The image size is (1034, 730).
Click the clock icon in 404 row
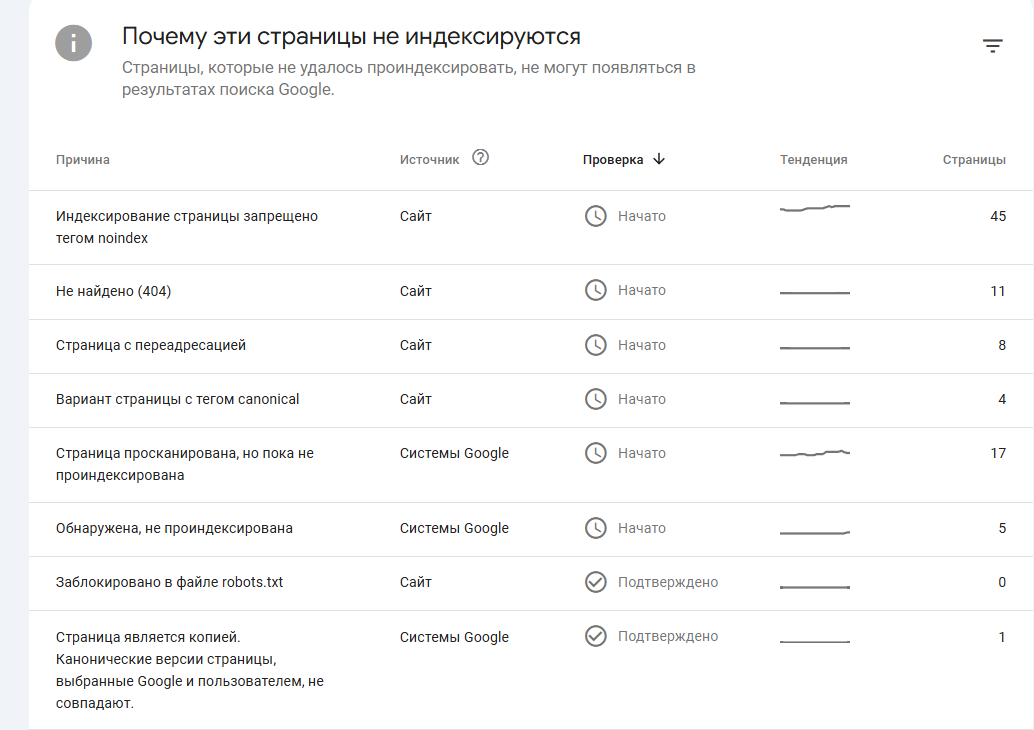pos(596,290)
